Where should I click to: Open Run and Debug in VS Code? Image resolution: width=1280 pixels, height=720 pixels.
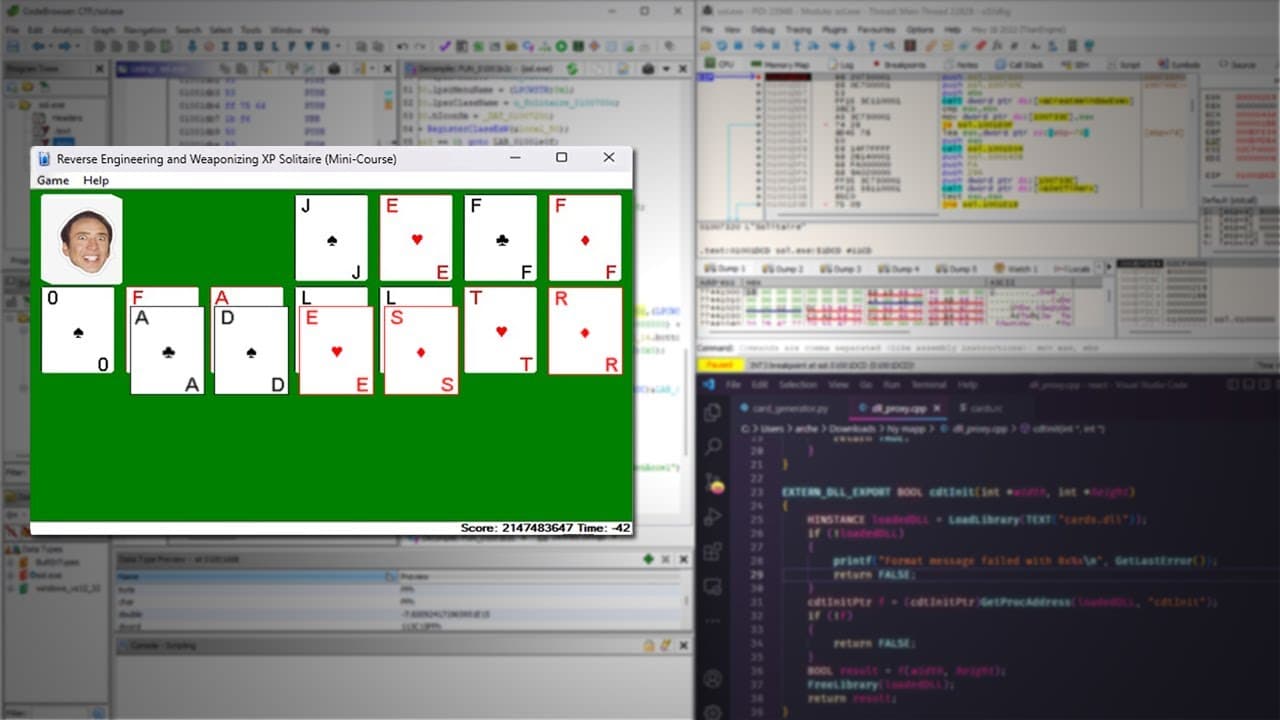tap(713, 517)
